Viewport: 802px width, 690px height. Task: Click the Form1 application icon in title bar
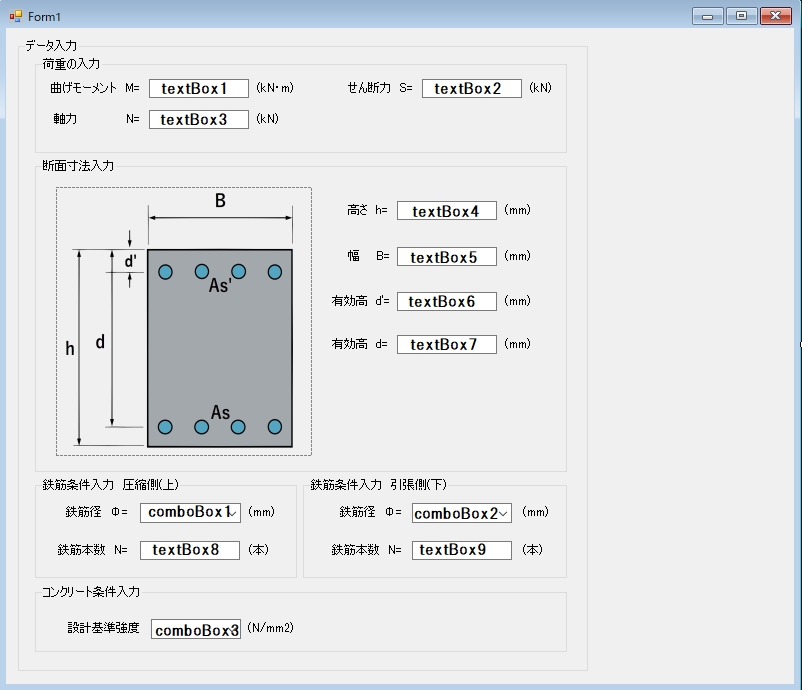[x=16, y=16]
